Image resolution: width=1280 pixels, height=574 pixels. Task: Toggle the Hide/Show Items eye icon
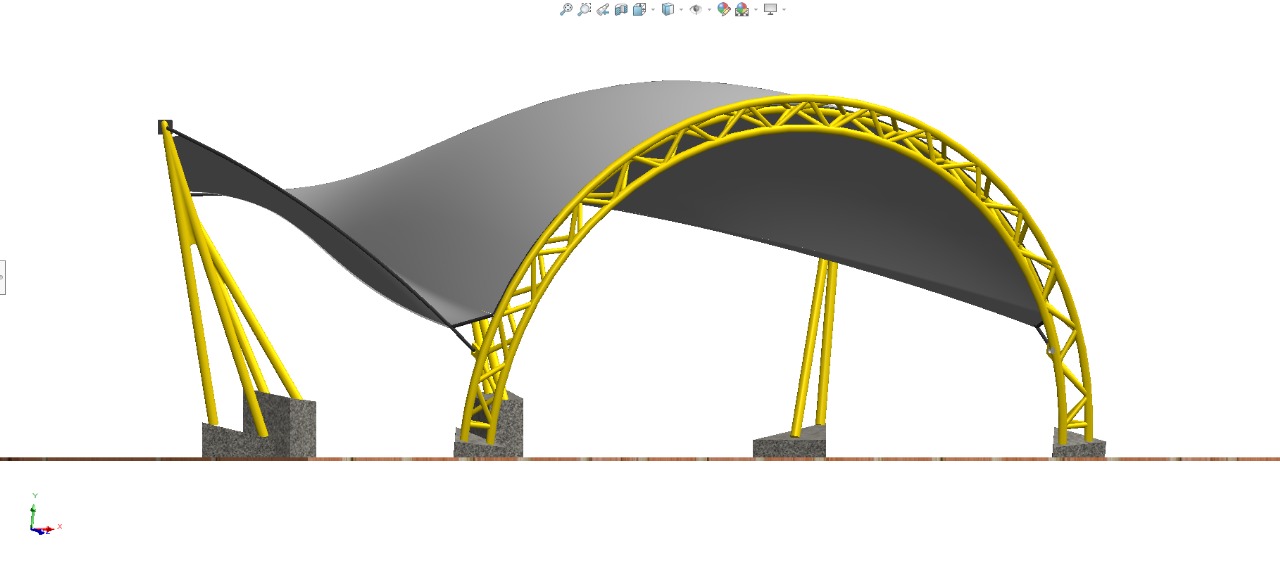click(696, 9)
